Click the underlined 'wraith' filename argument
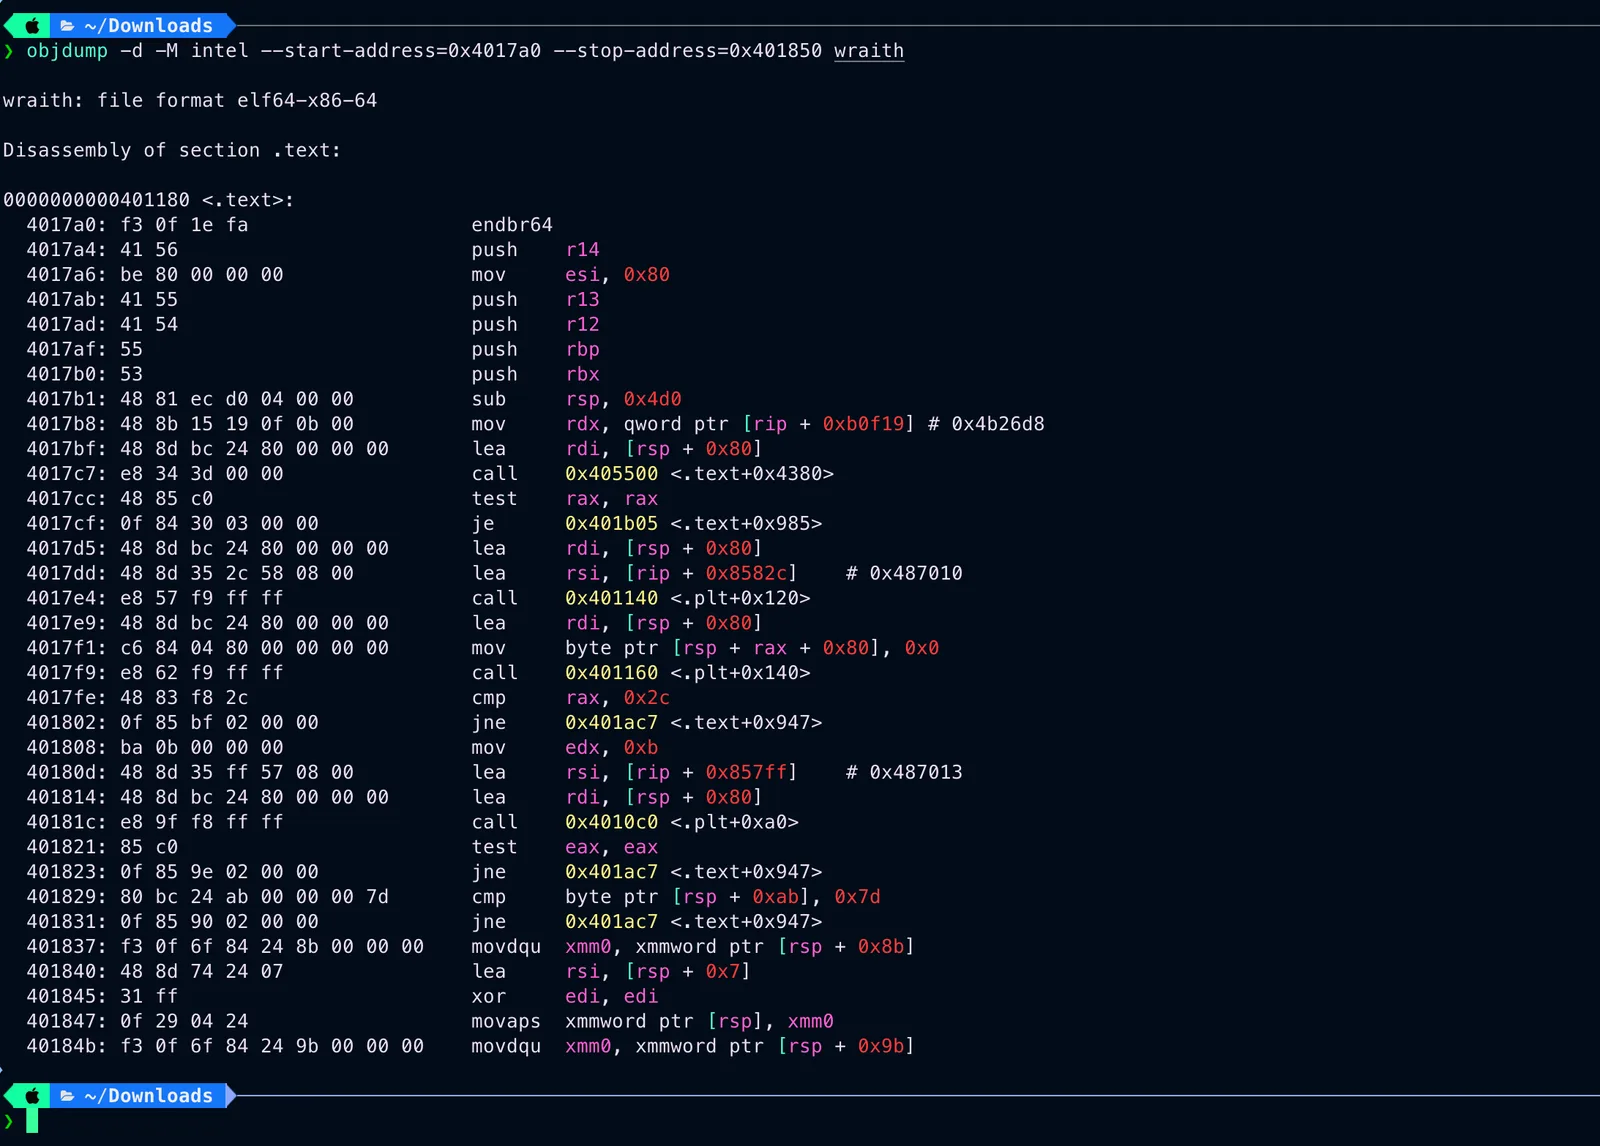This screenshot has width=1600, height=1146. click(x=869, y=51)
